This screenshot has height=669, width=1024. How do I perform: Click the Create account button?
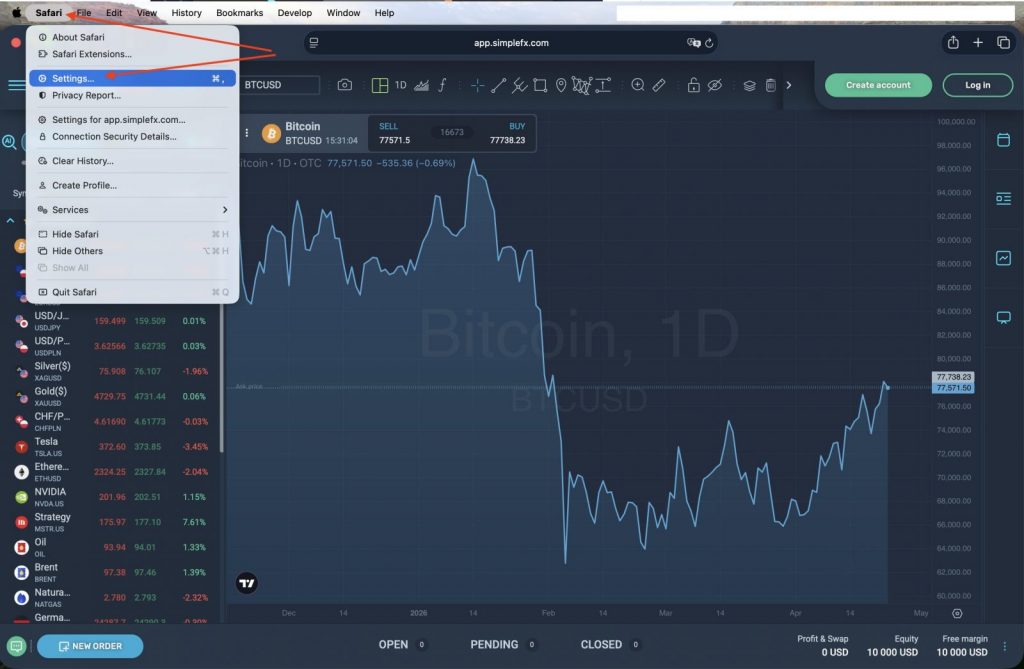click(878, 85)
